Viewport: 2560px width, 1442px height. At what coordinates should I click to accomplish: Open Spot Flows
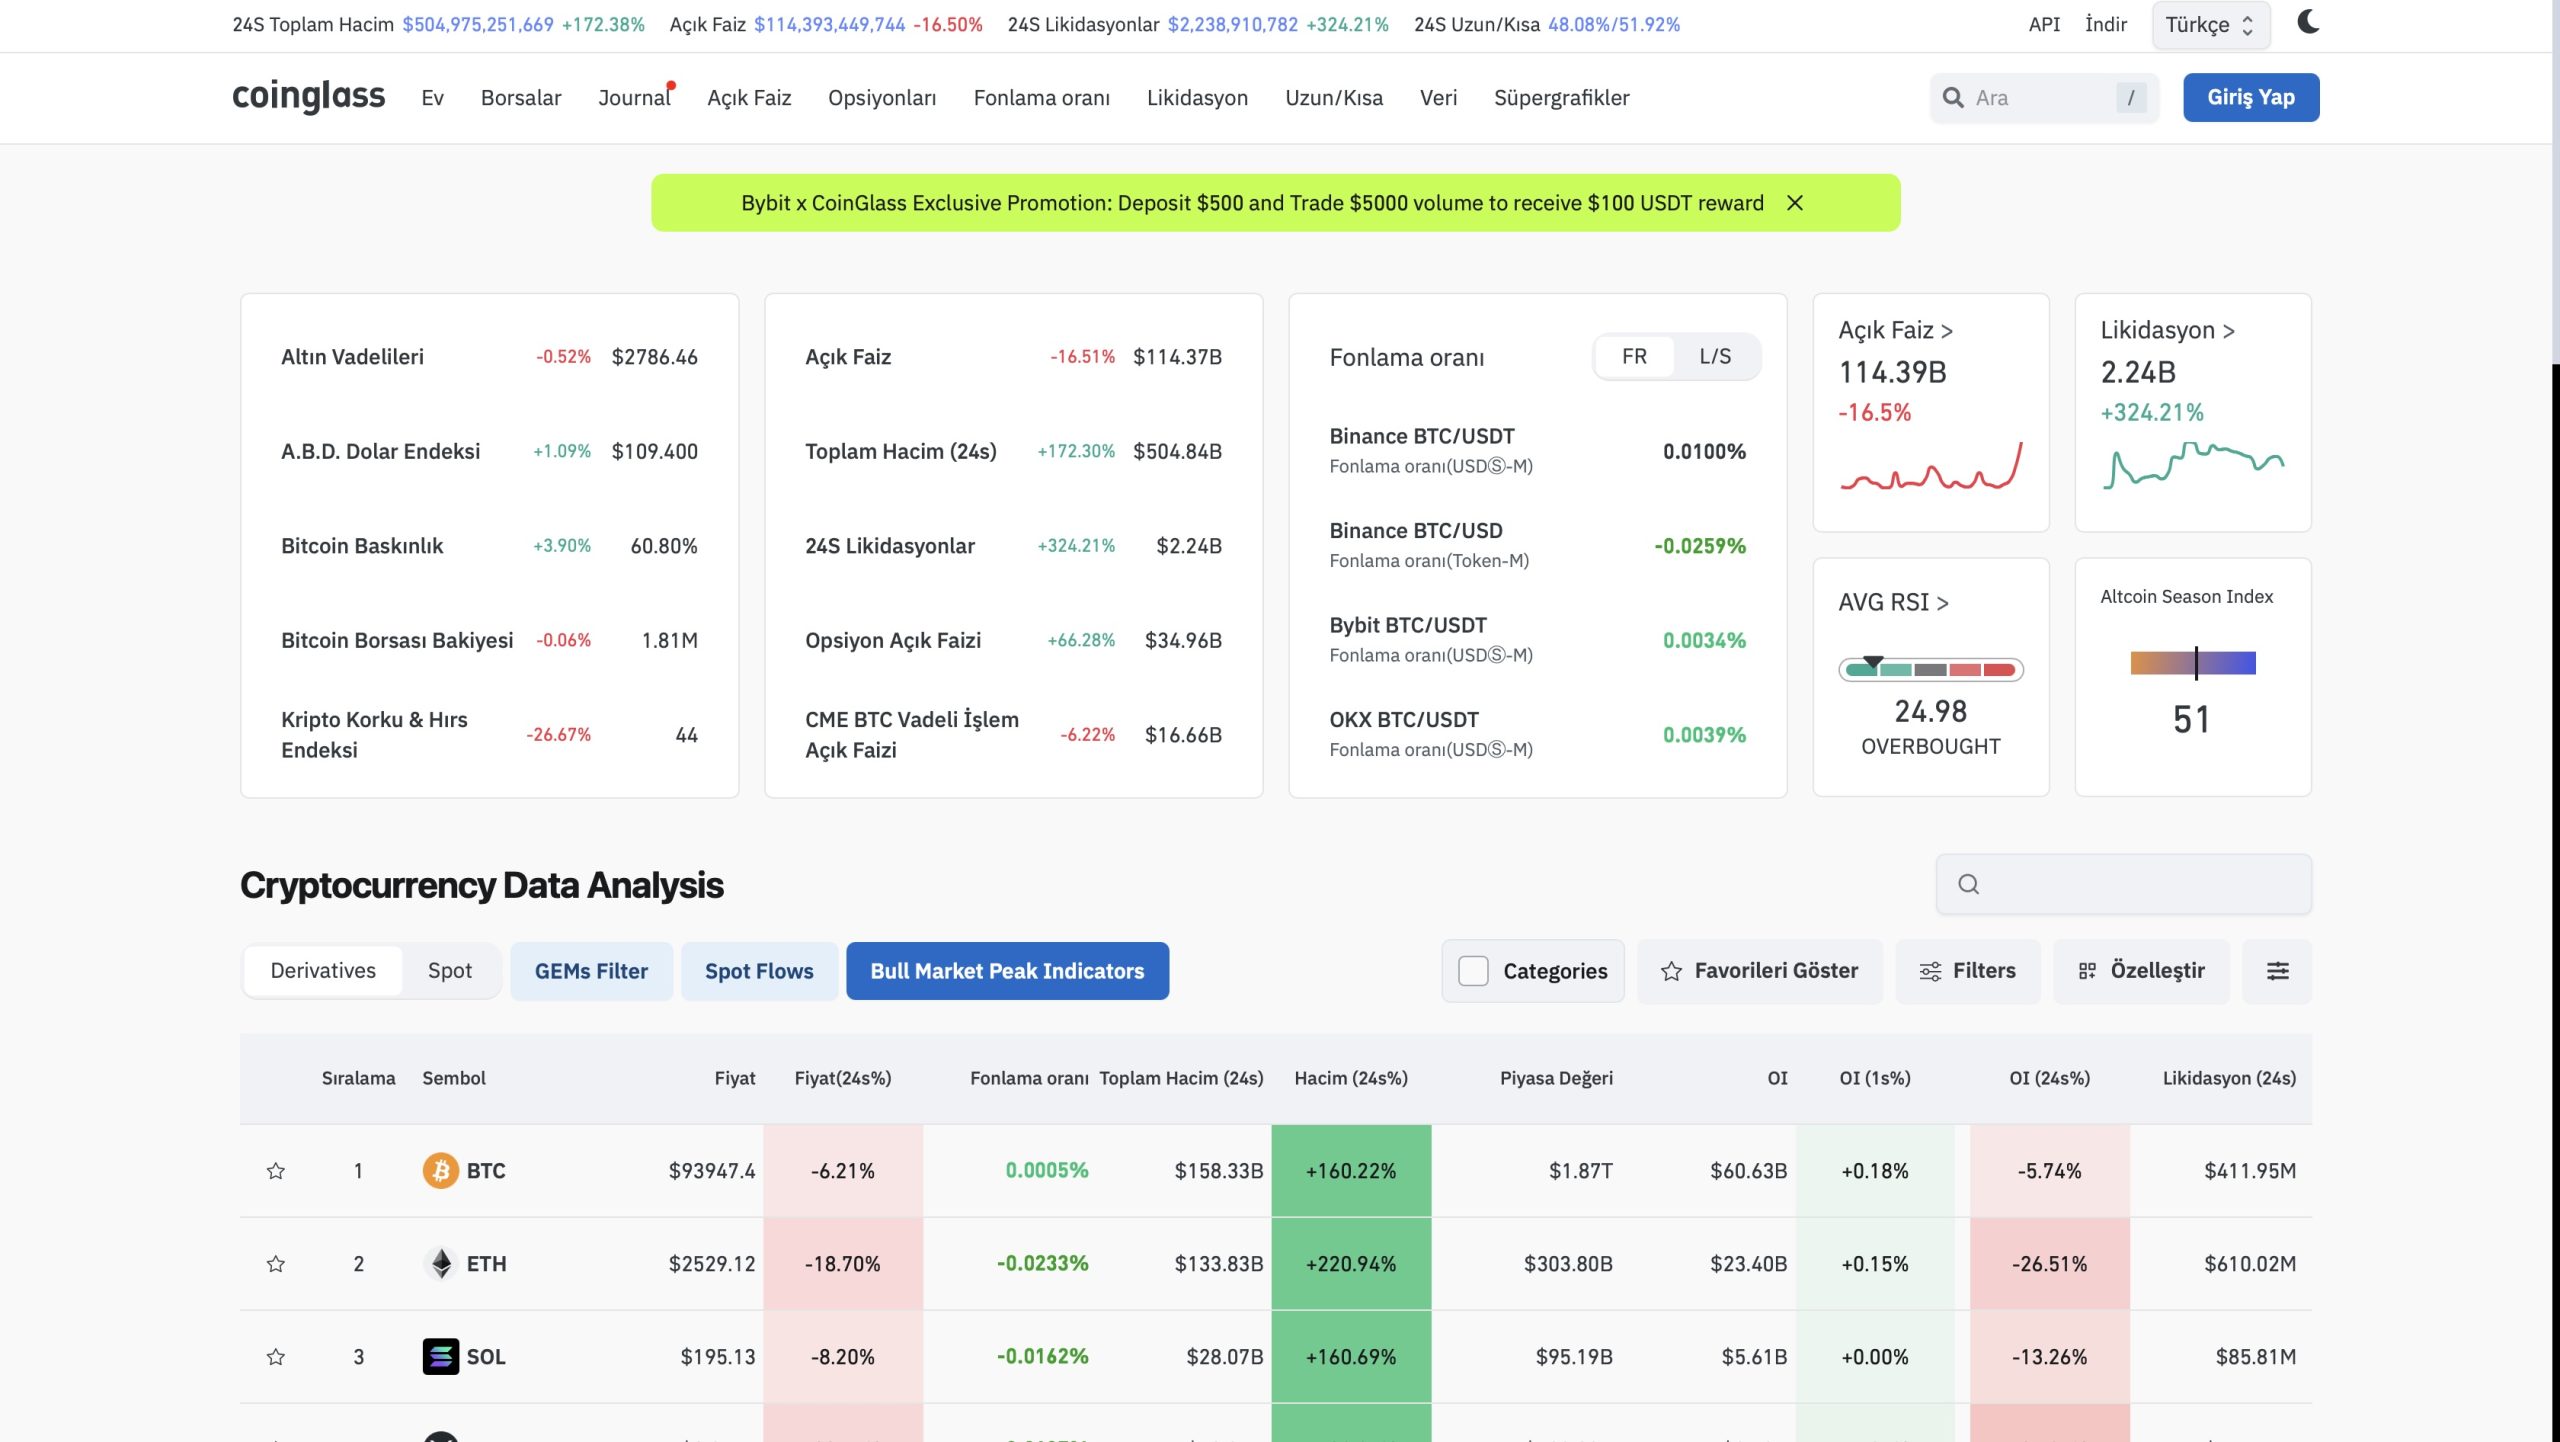pos(759,971)
